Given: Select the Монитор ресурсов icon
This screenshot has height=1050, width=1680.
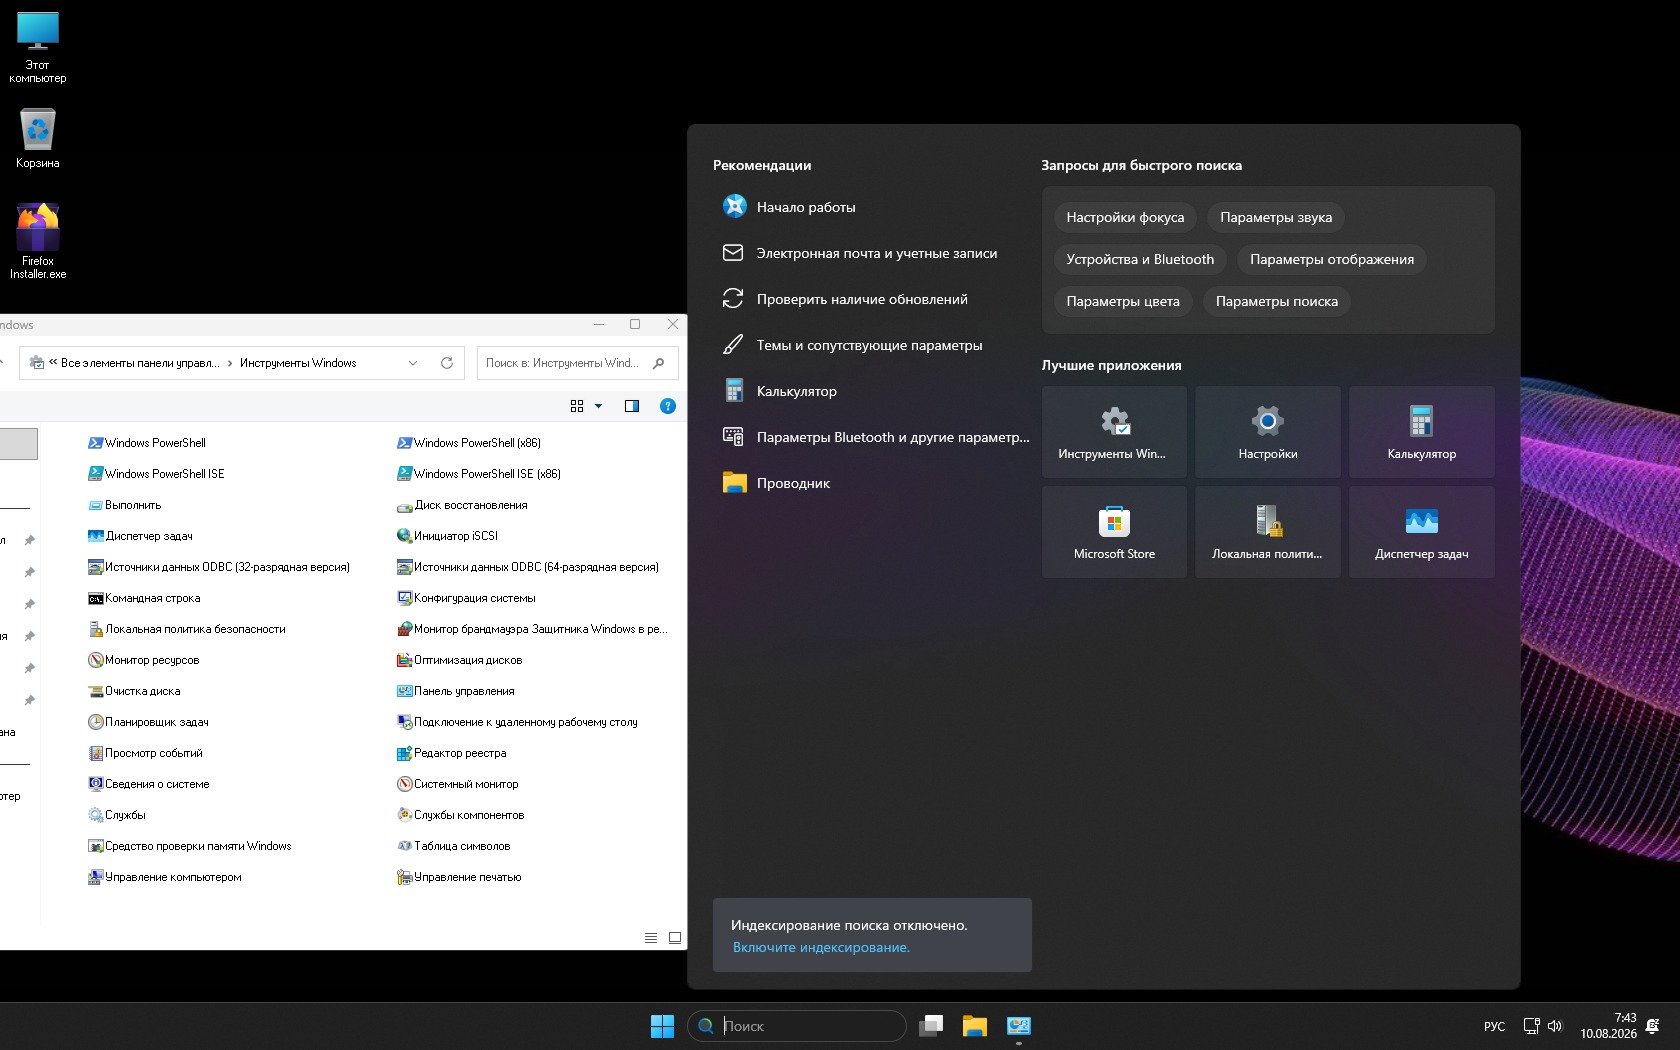Looking at the screenshot, I should click(x=96, y=660).
